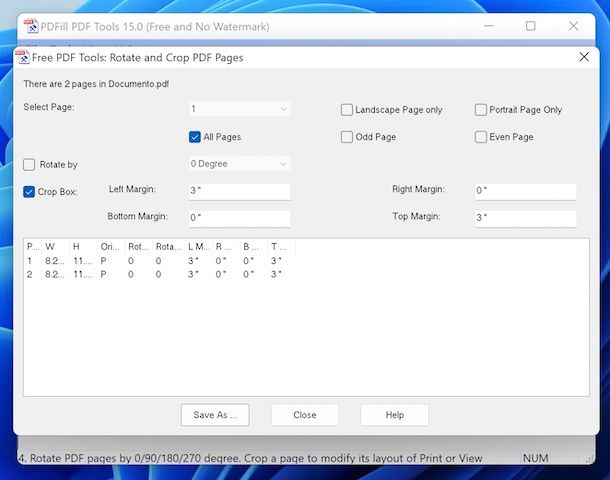Viewport: 610px width, 480px height.
Task: Click the P... page column header
Action: coord(33,247)
